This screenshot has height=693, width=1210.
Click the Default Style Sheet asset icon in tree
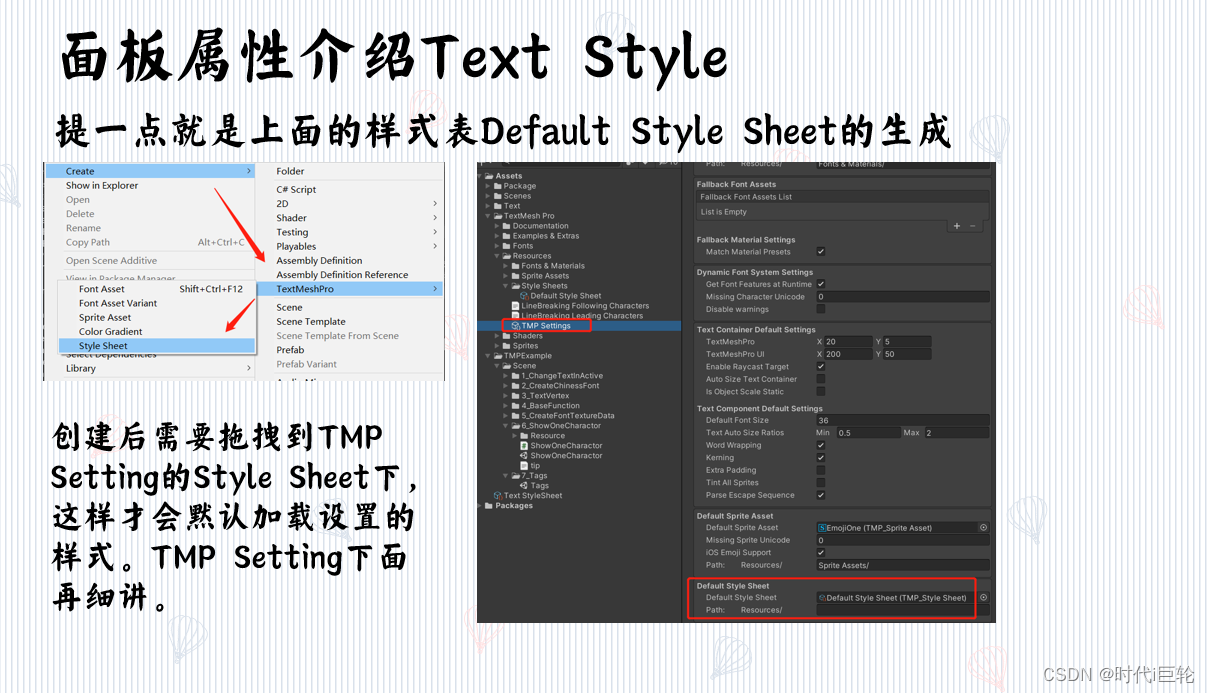(525, 296)
